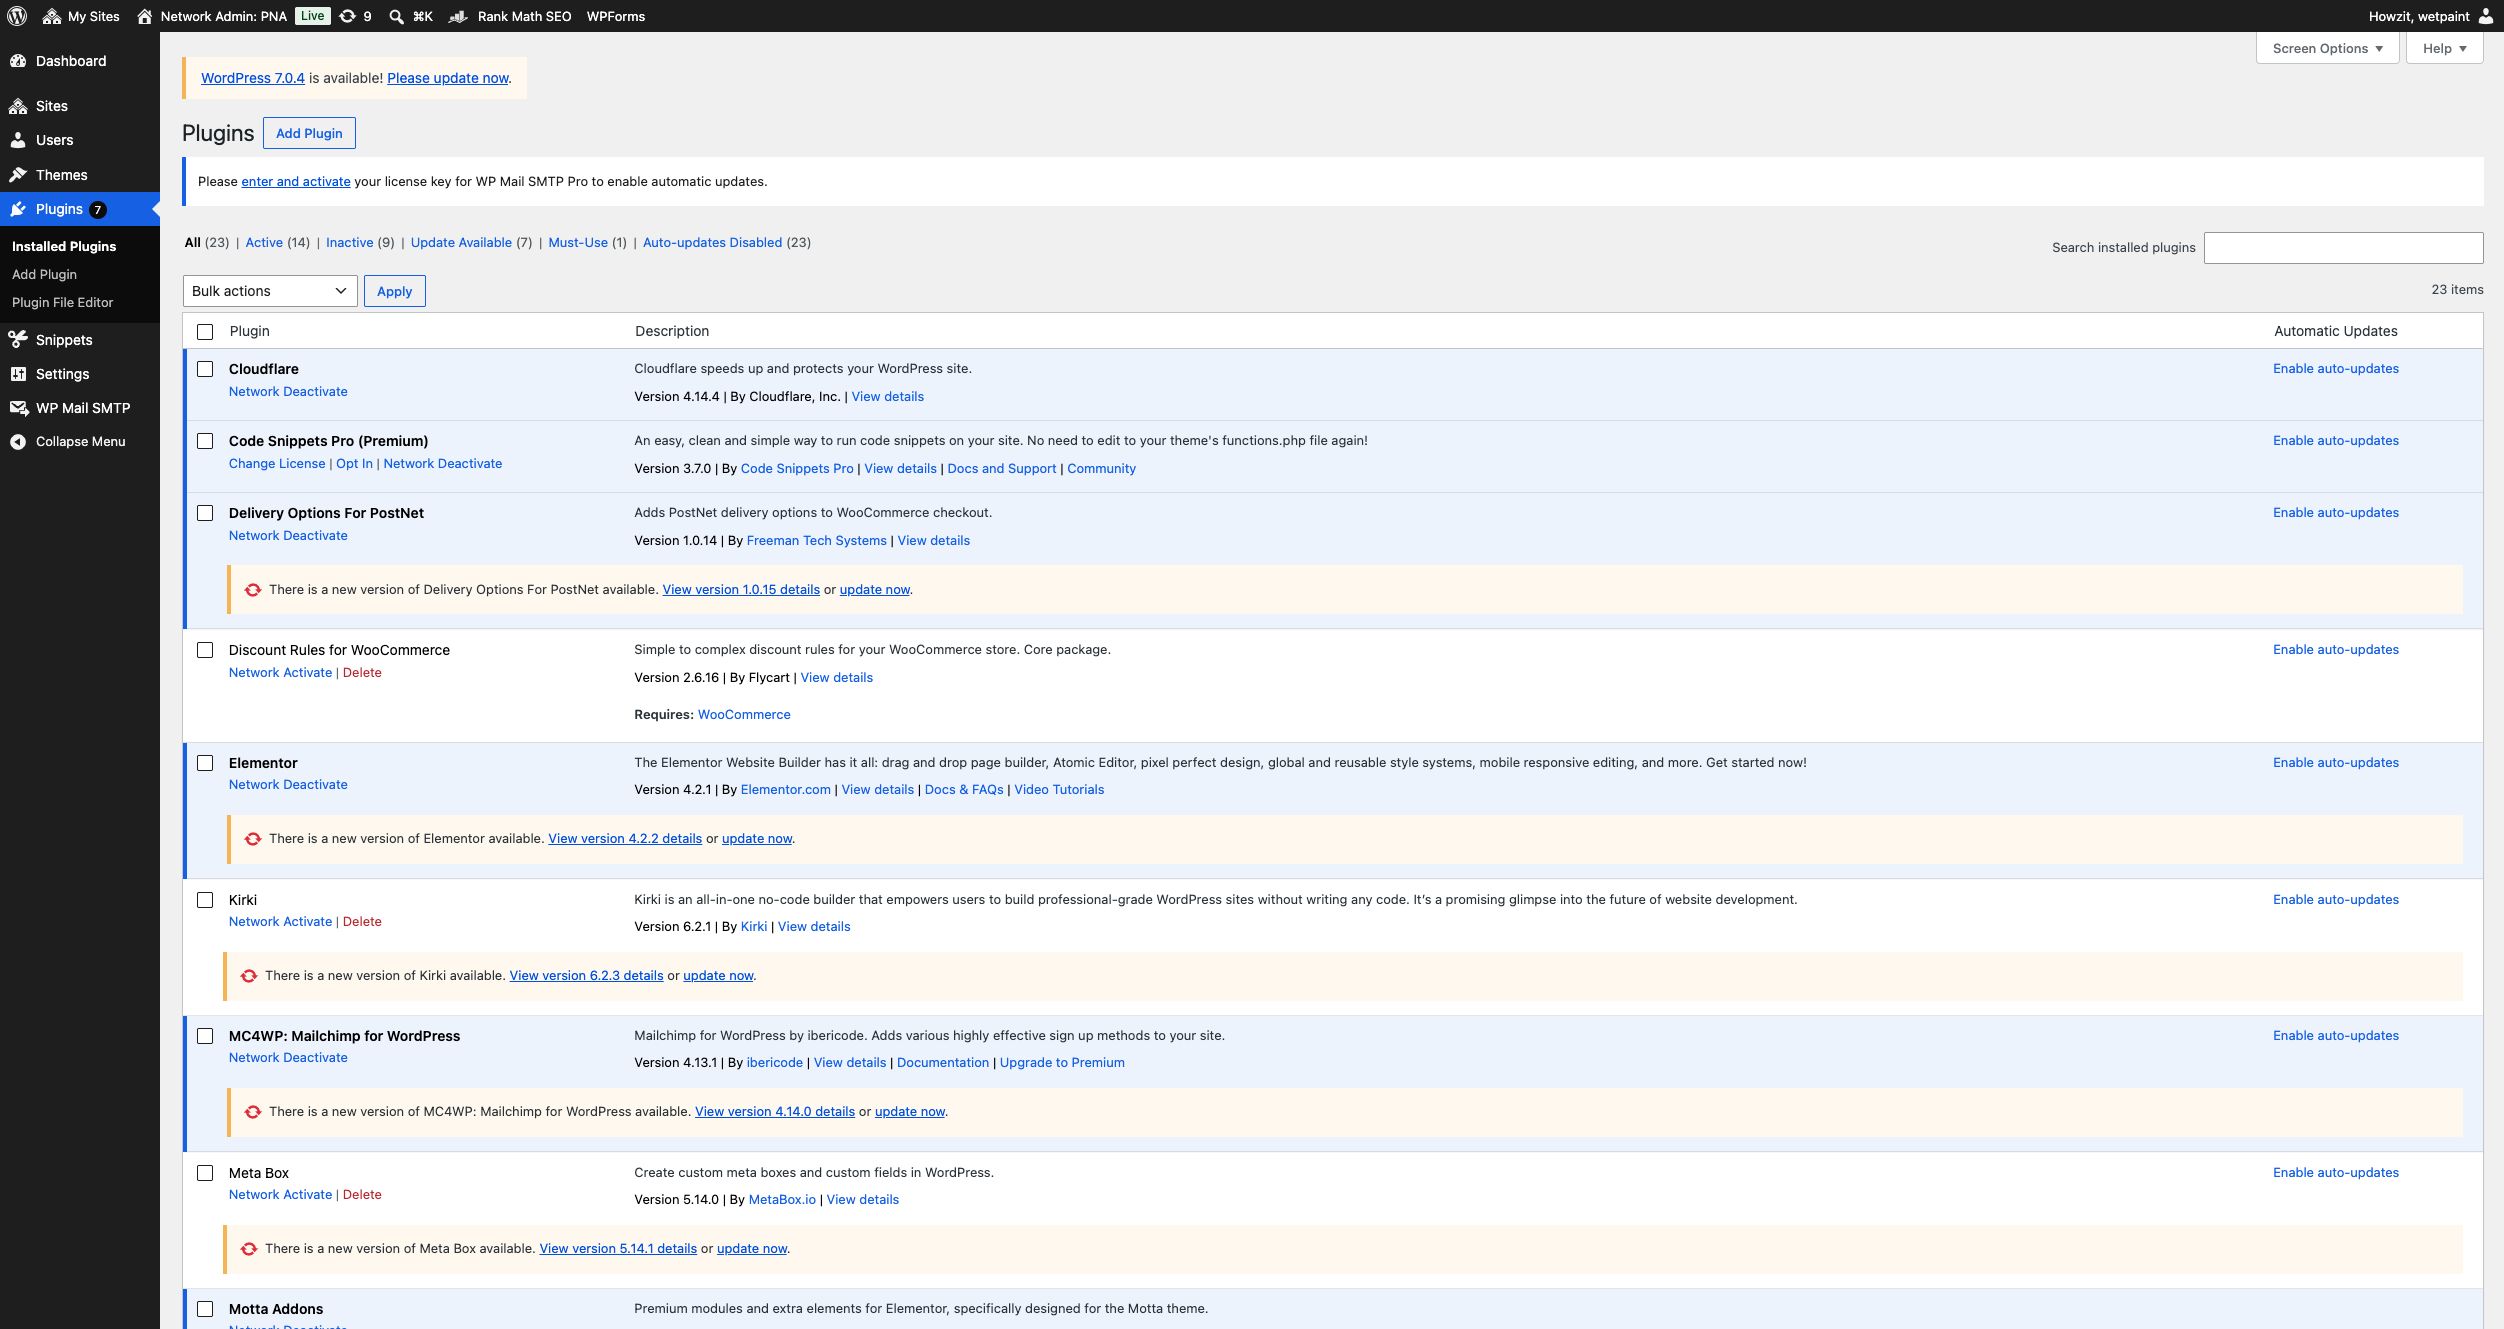This screenshot has height=1329, width=2504.
Task: Open WooCommerce requirement link
Action: (744, 715)
